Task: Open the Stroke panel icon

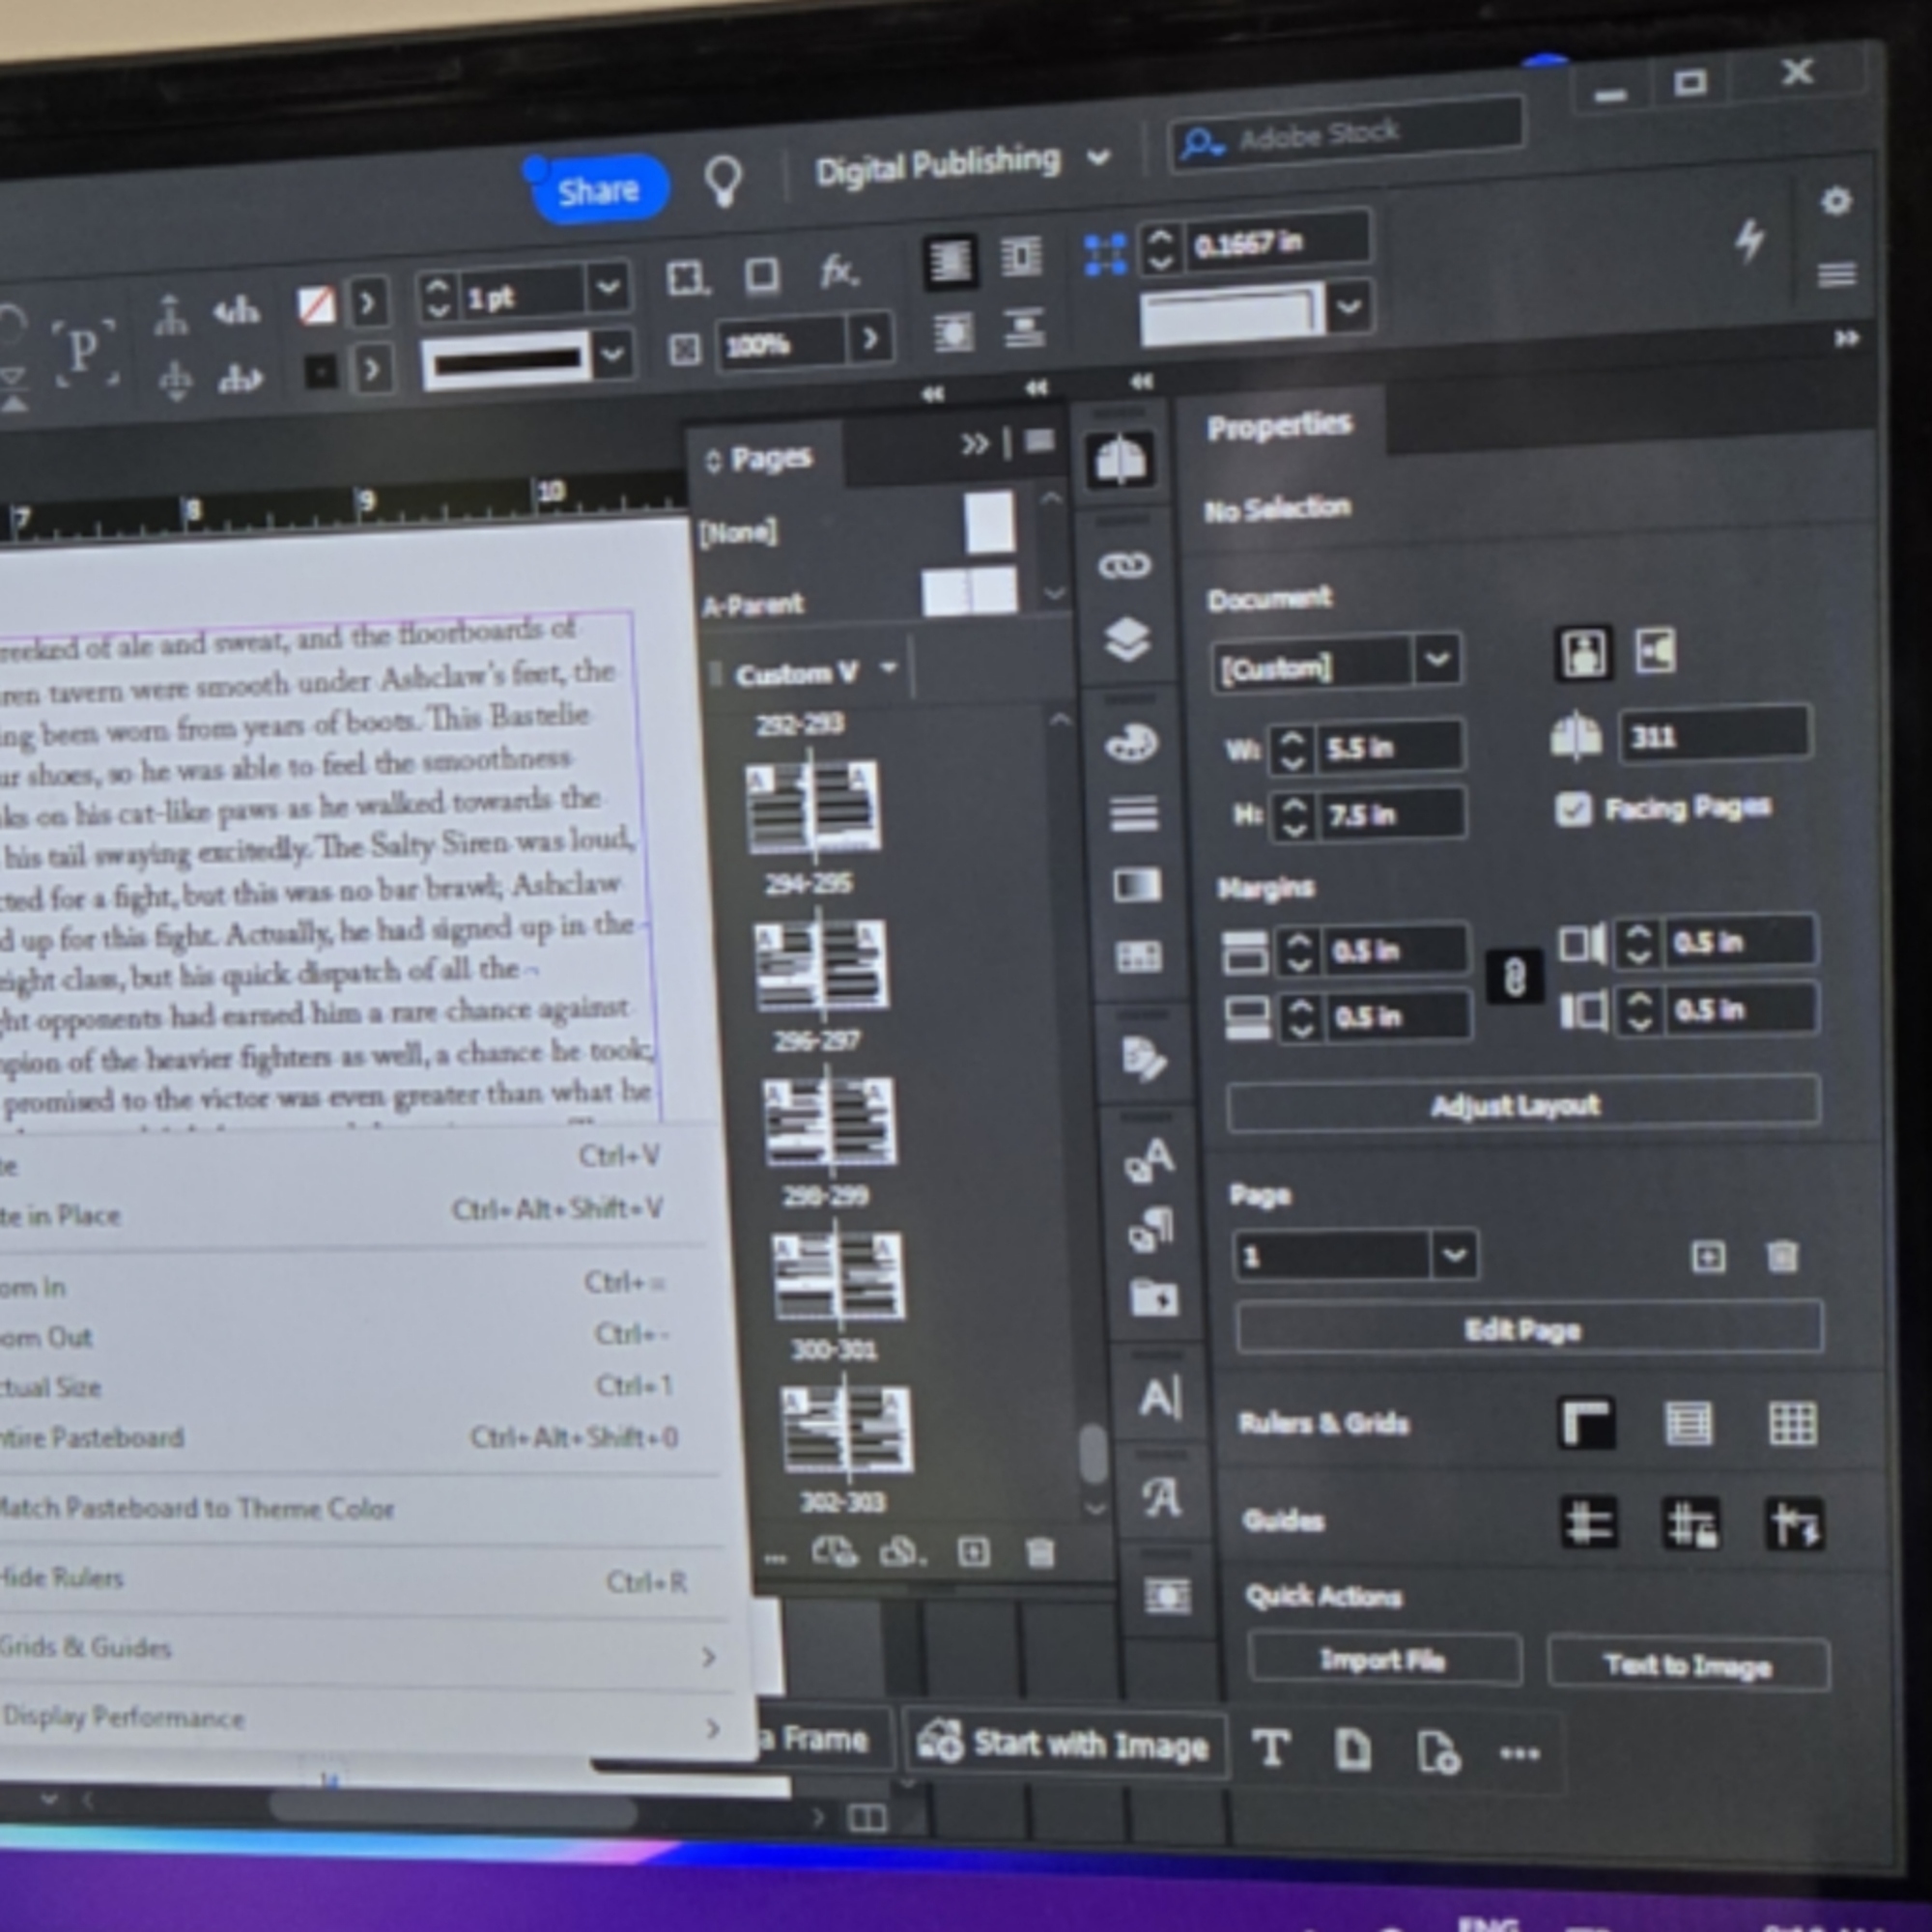Action: point(1134,814)
